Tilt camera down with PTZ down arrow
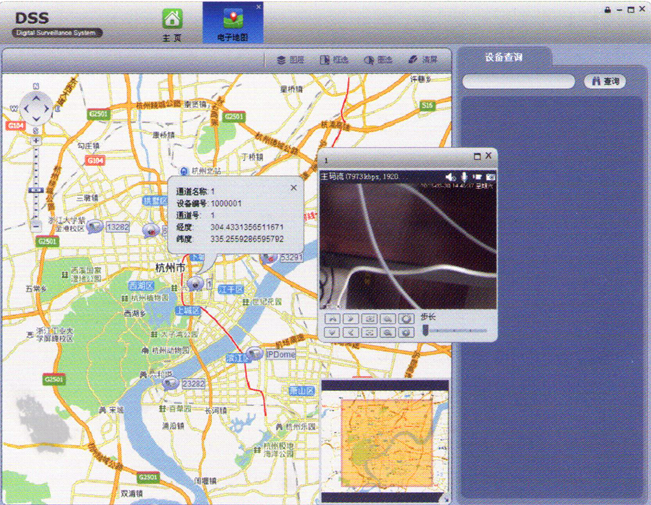Viewport: 651px width, 505px height. [x=332, y=332]
